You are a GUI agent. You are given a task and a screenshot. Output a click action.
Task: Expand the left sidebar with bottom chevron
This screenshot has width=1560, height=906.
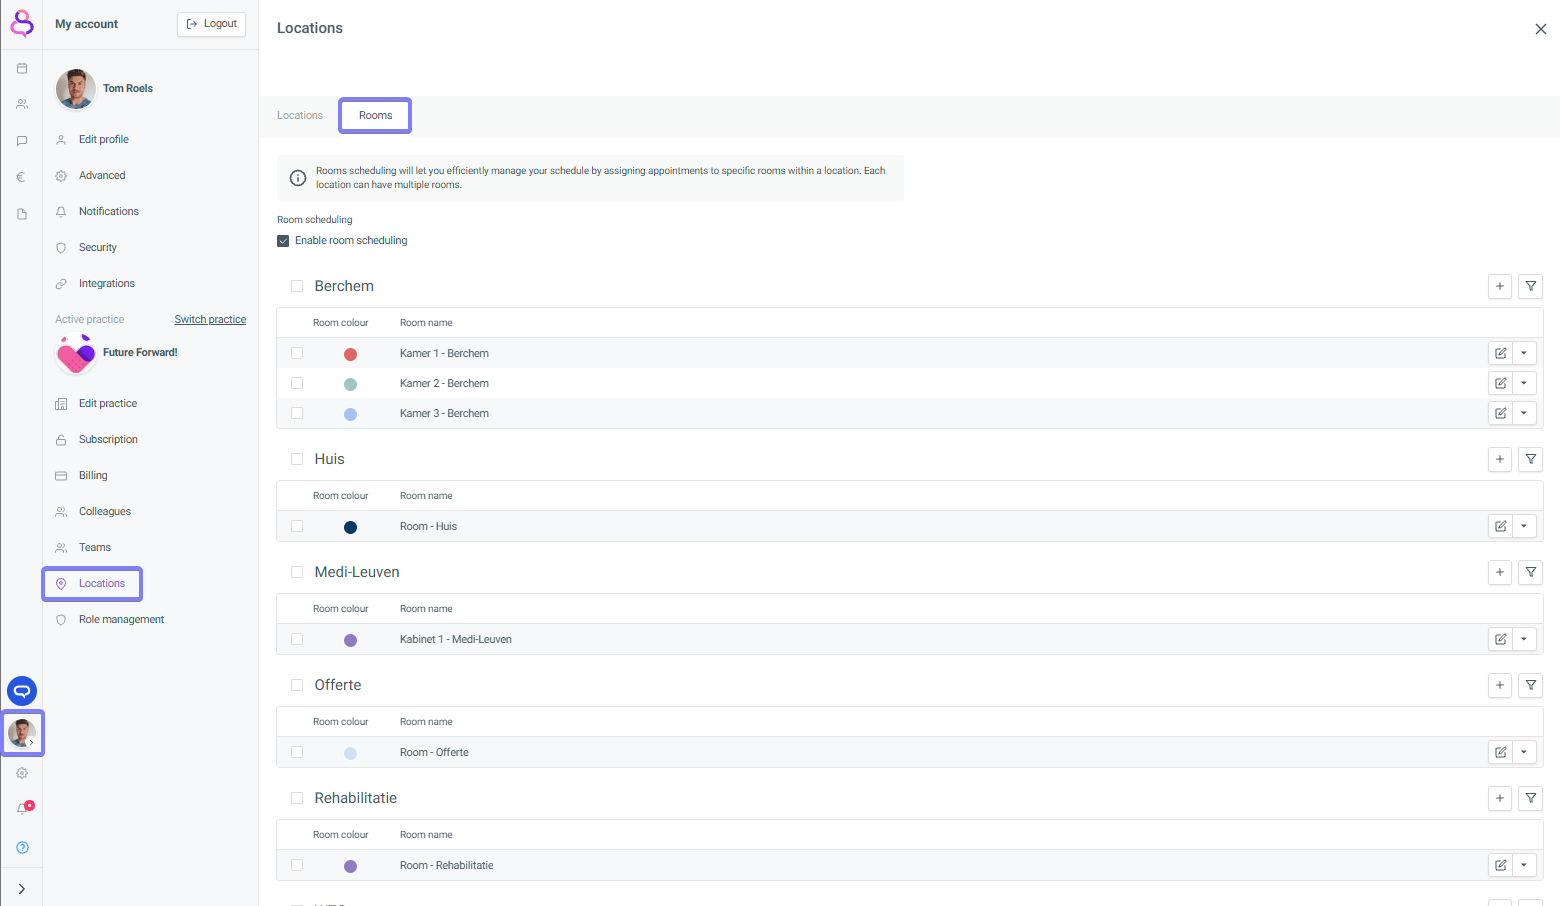coord(22,888)
